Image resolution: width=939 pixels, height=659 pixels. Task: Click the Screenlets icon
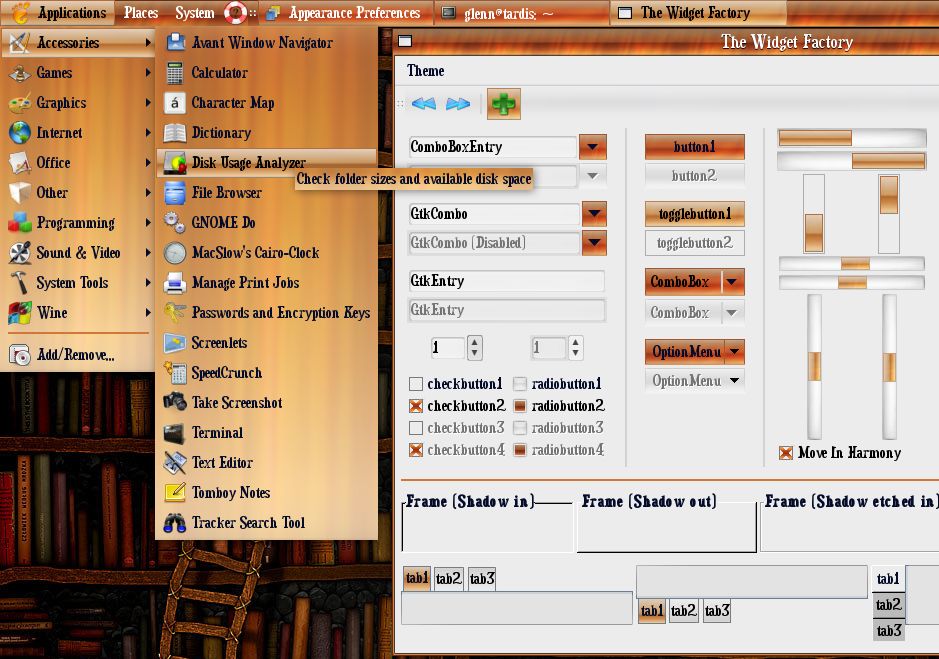click(x=175, y=342)
